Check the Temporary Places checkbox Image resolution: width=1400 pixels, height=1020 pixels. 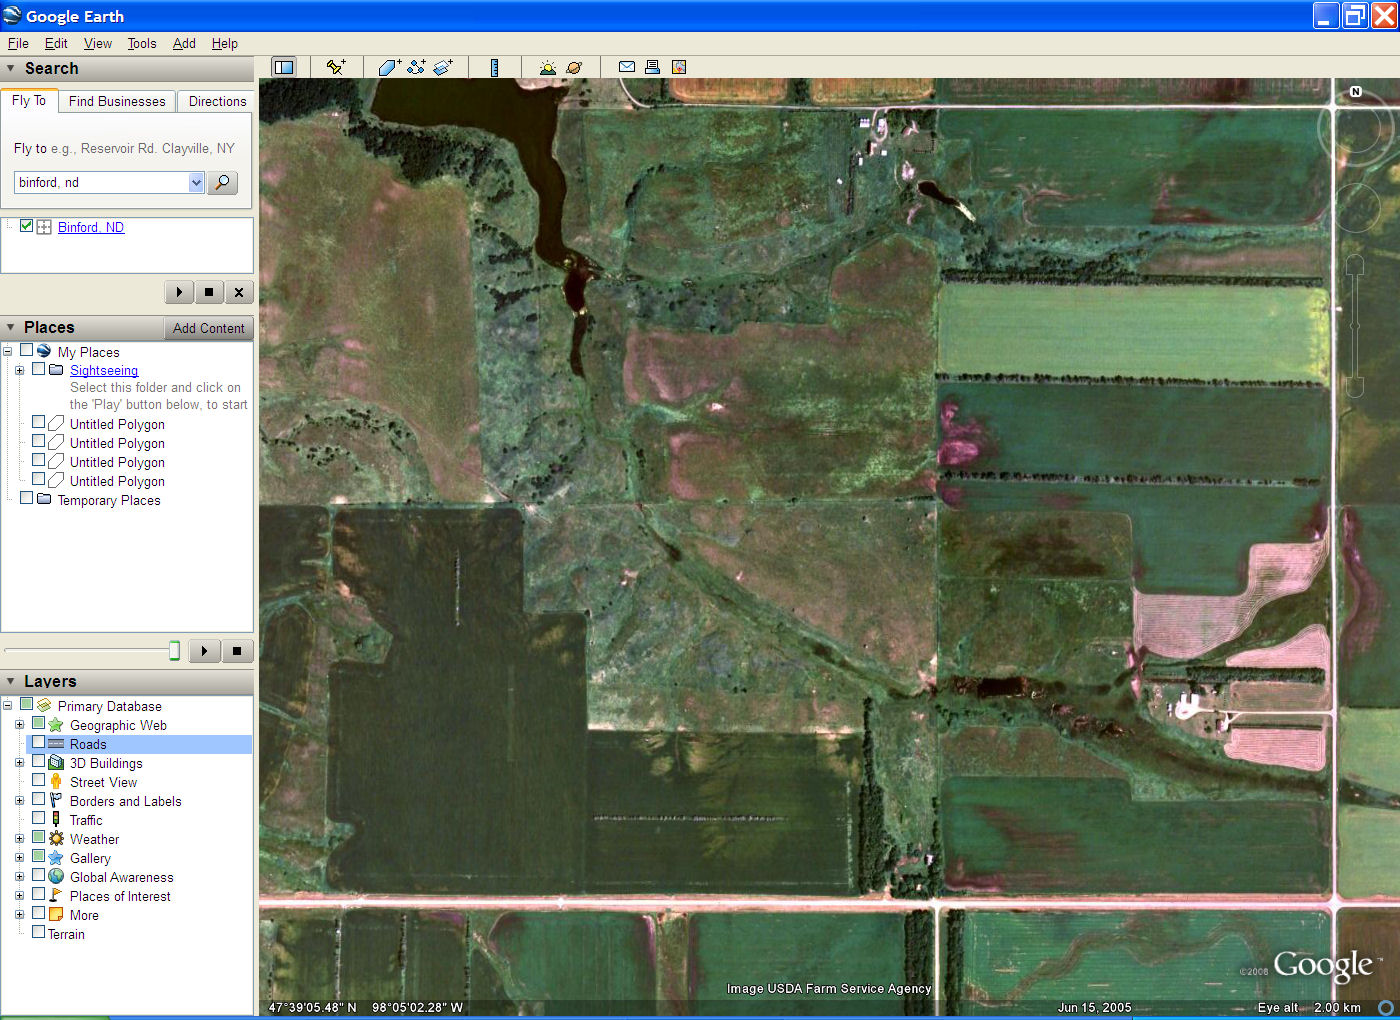point(26,498)
